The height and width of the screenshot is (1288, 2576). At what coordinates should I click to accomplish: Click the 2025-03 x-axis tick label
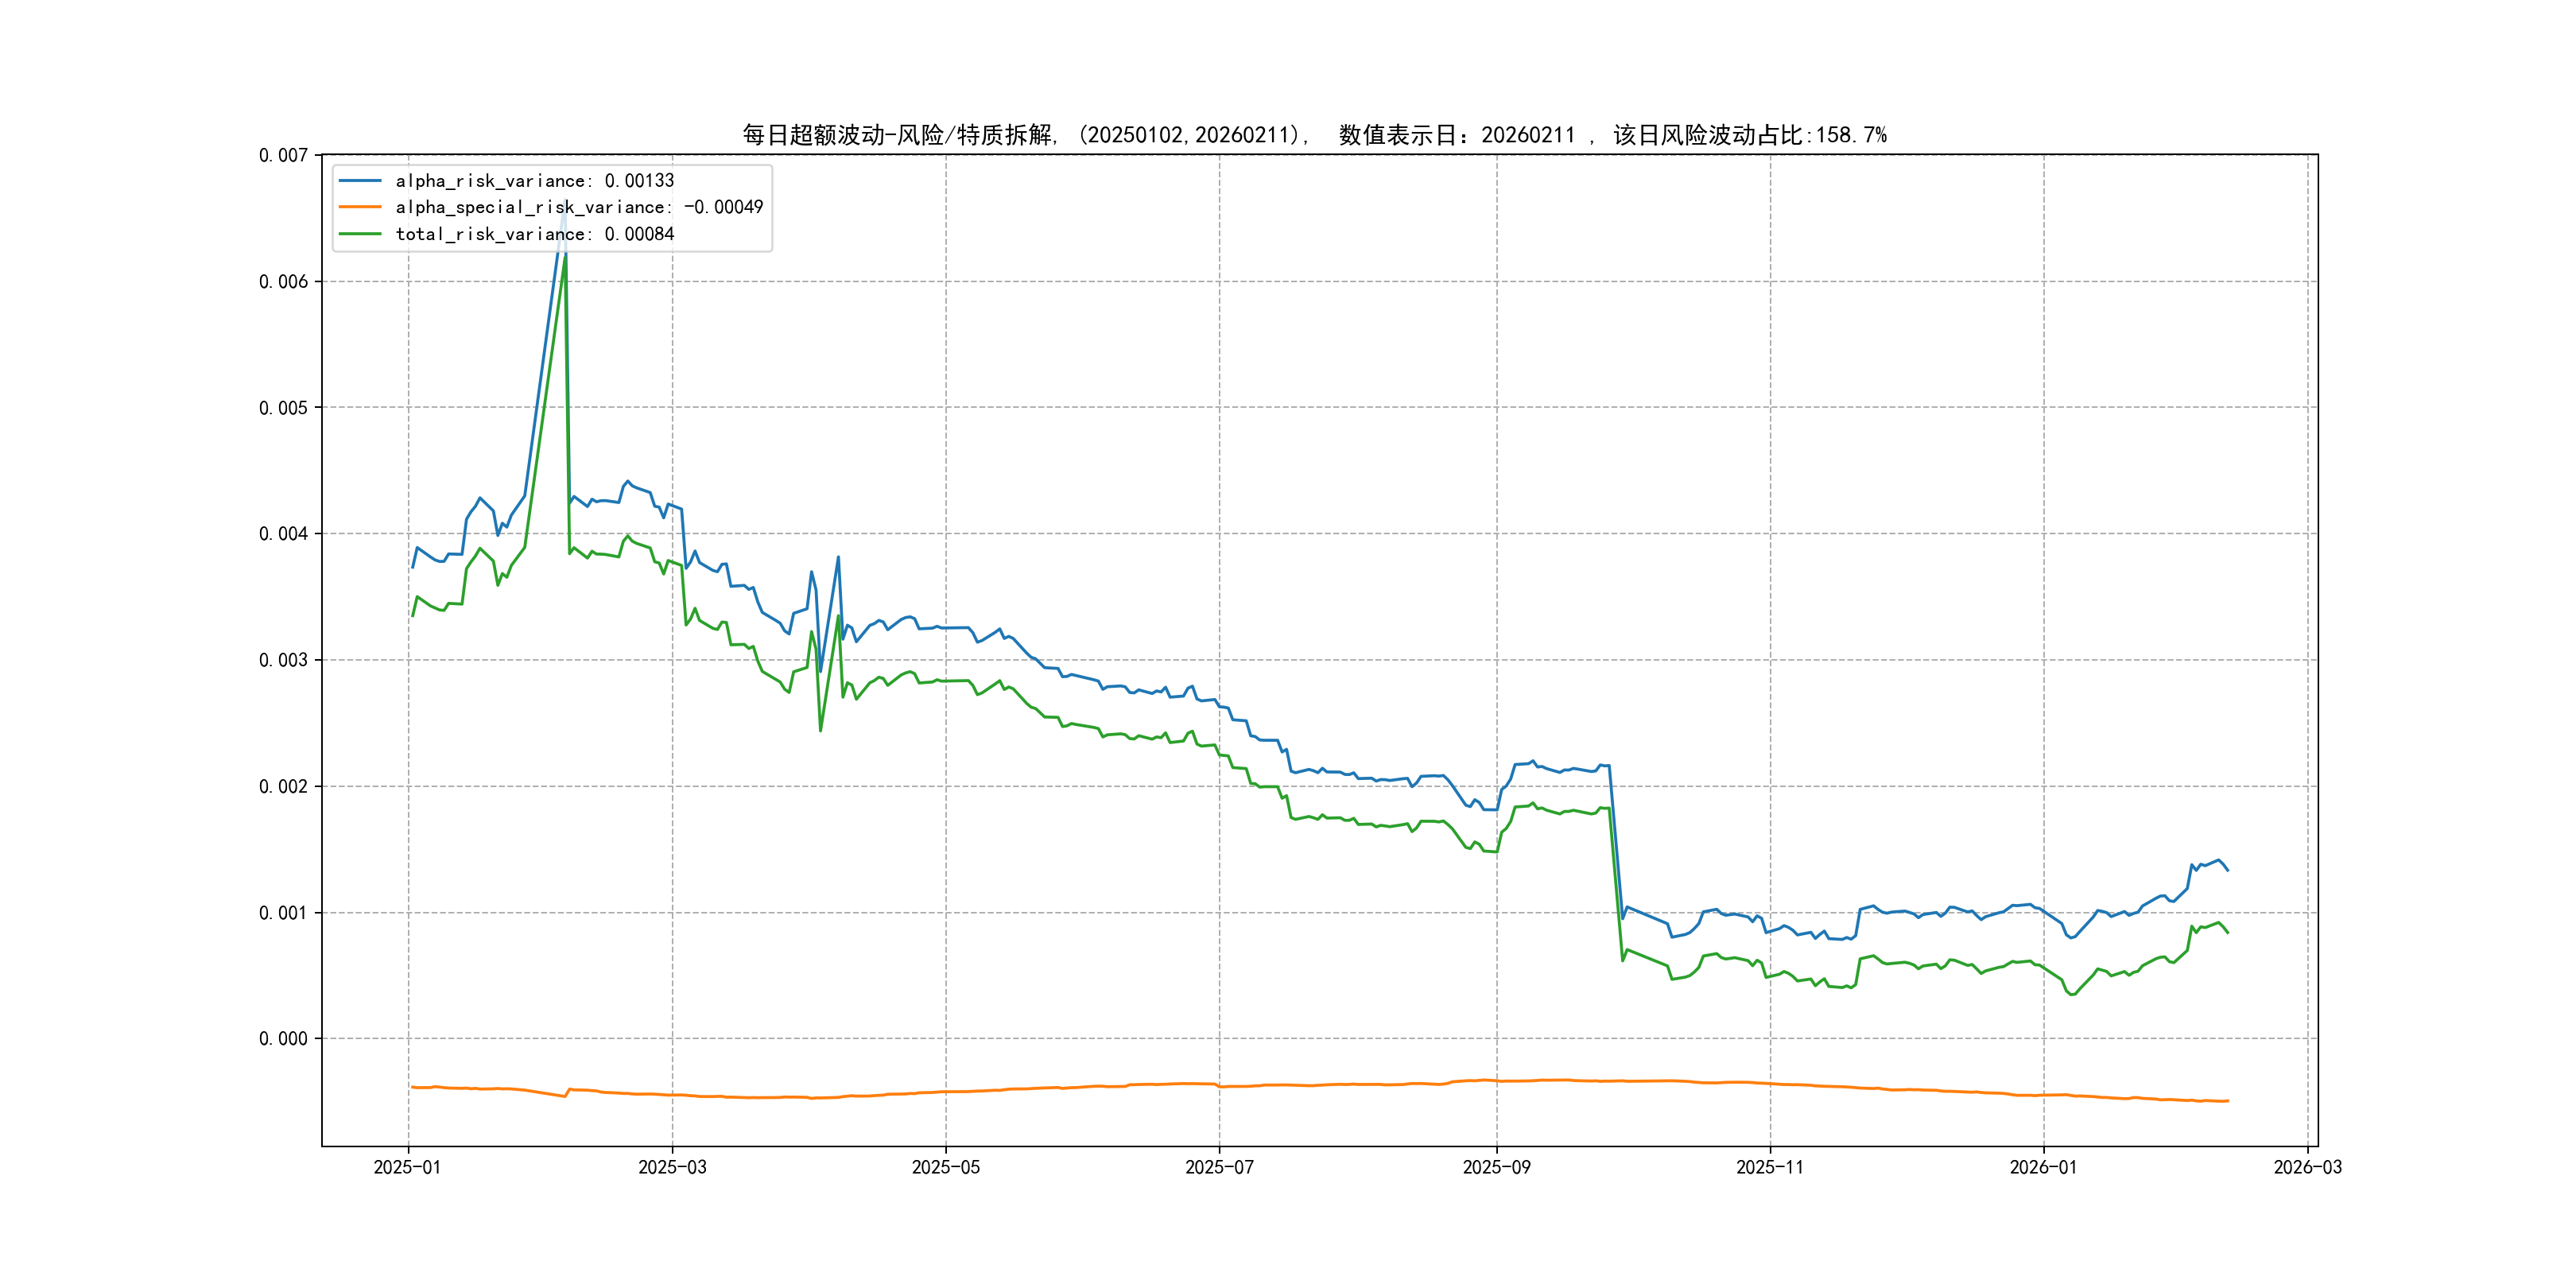pyautogui.click(x=672, y=1167)
